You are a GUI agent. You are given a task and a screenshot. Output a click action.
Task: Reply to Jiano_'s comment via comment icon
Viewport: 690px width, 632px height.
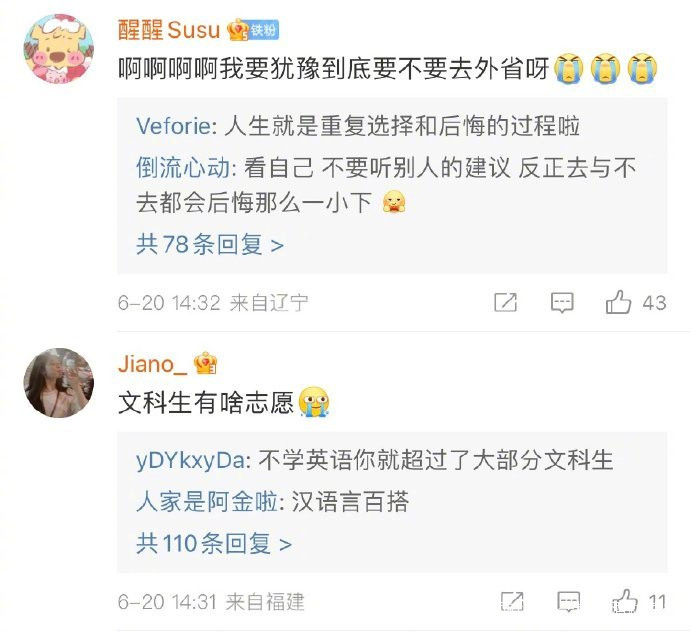569,601
